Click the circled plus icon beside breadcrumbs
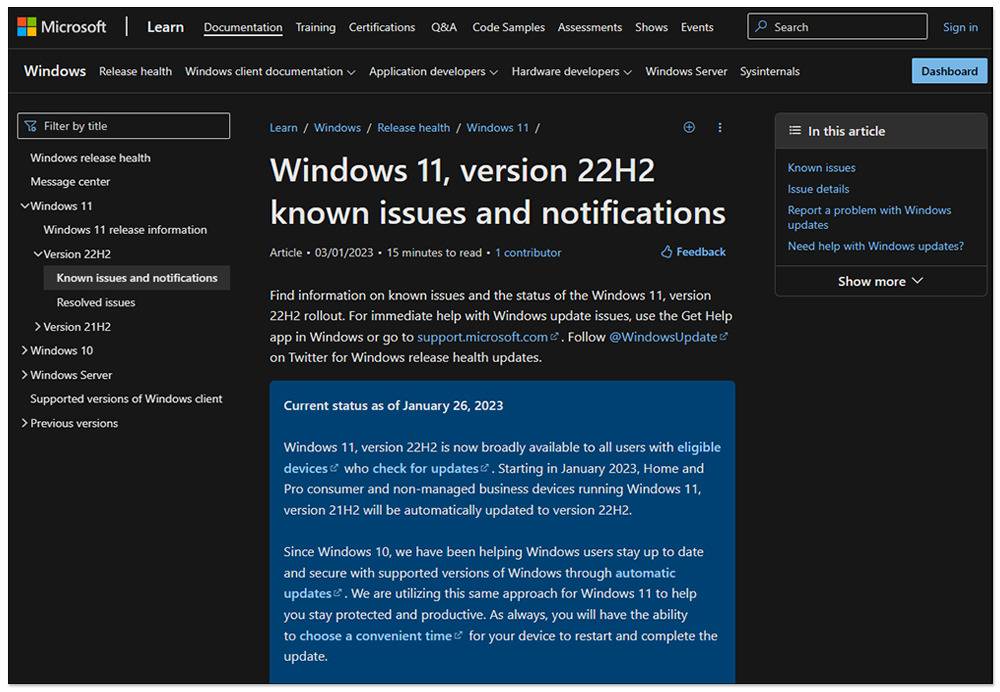 689,127
